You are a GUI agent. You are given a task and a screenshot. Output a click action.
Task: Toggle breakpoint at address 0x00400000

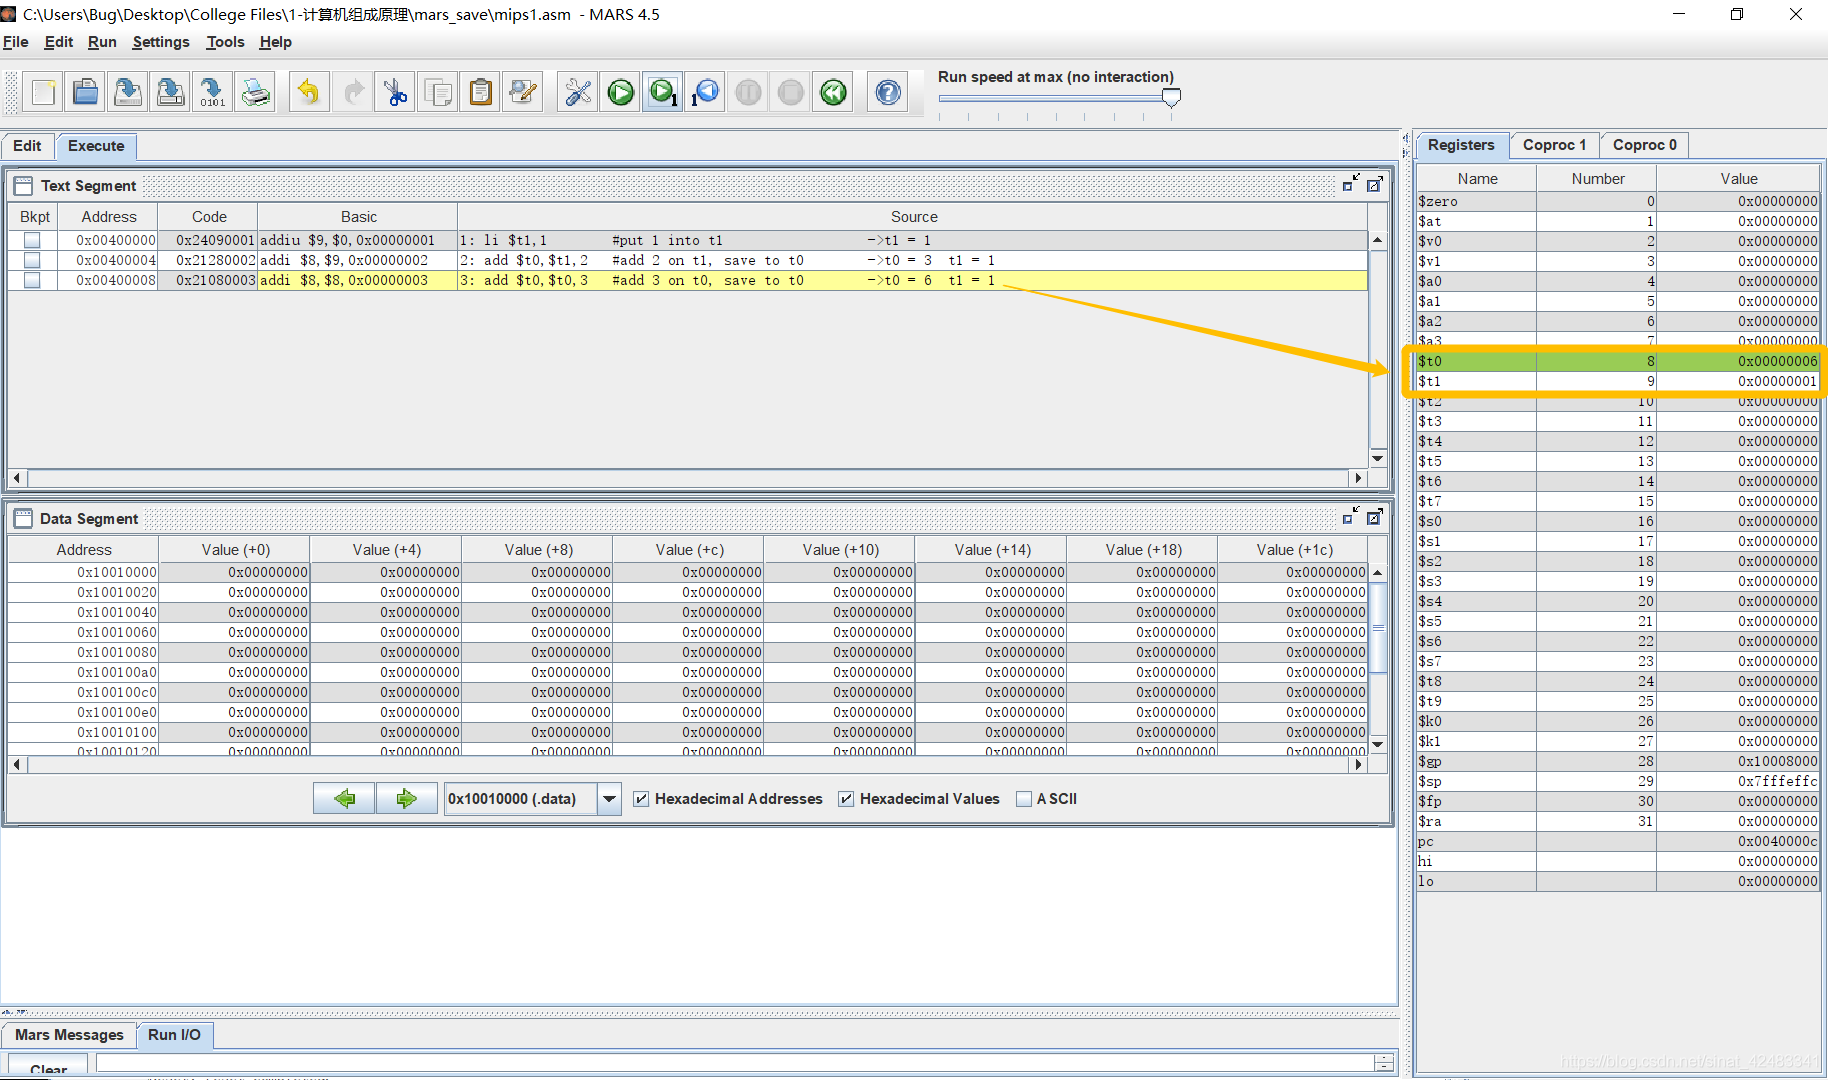(32, 240)
